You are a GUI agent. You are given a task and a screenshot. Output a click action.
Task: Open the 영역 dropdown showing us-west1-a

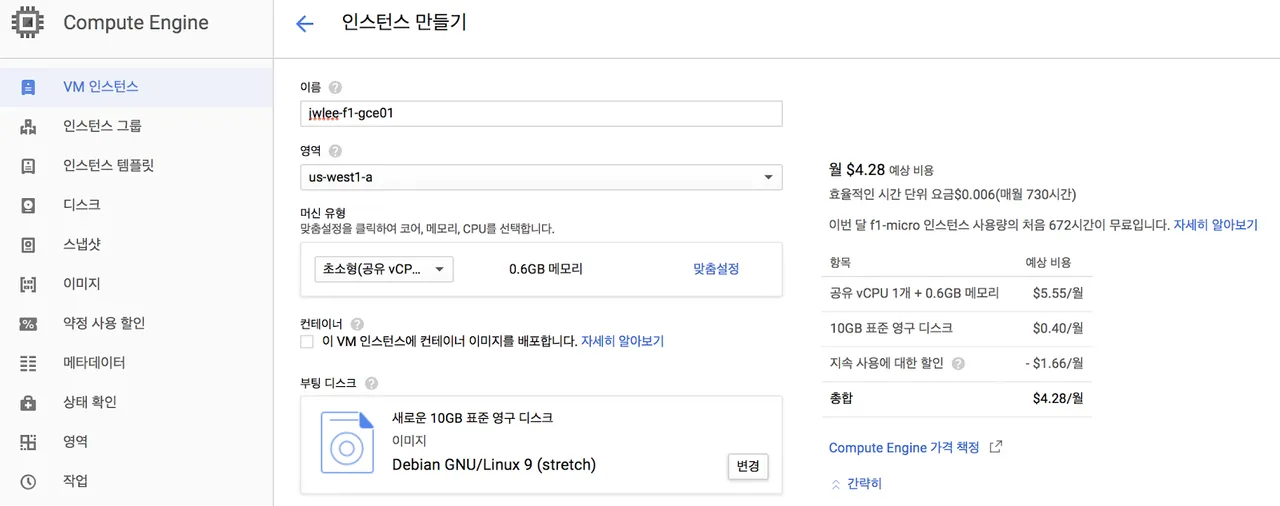(541, 177)
